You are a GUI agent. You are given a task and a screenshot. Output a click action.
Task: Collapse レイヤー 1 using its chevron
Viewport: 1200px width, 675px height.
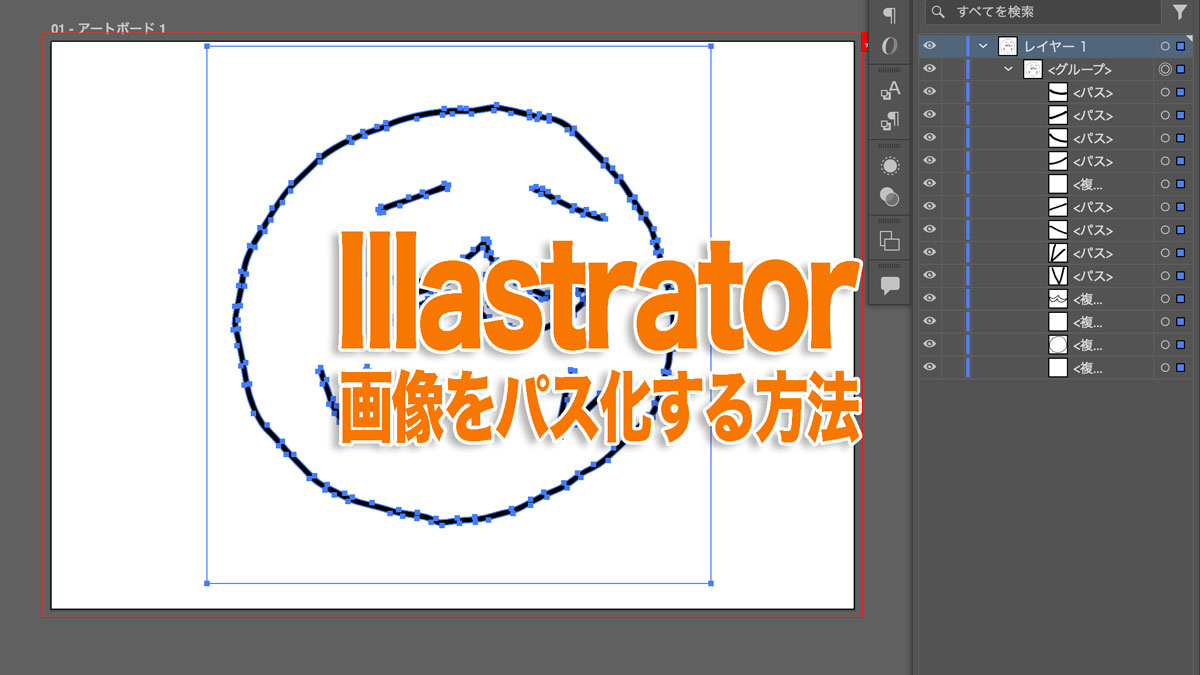point(982,45)
